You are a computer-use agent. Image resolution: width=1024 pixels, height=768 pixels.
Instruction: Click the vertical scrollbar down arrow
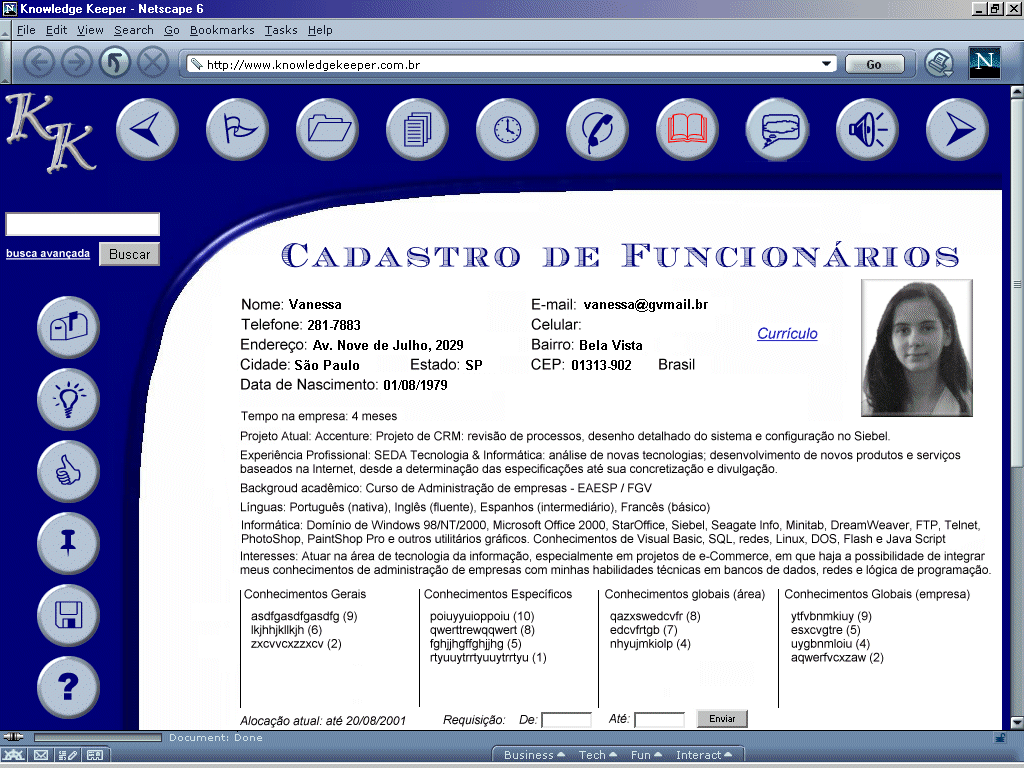[1017, 722]
